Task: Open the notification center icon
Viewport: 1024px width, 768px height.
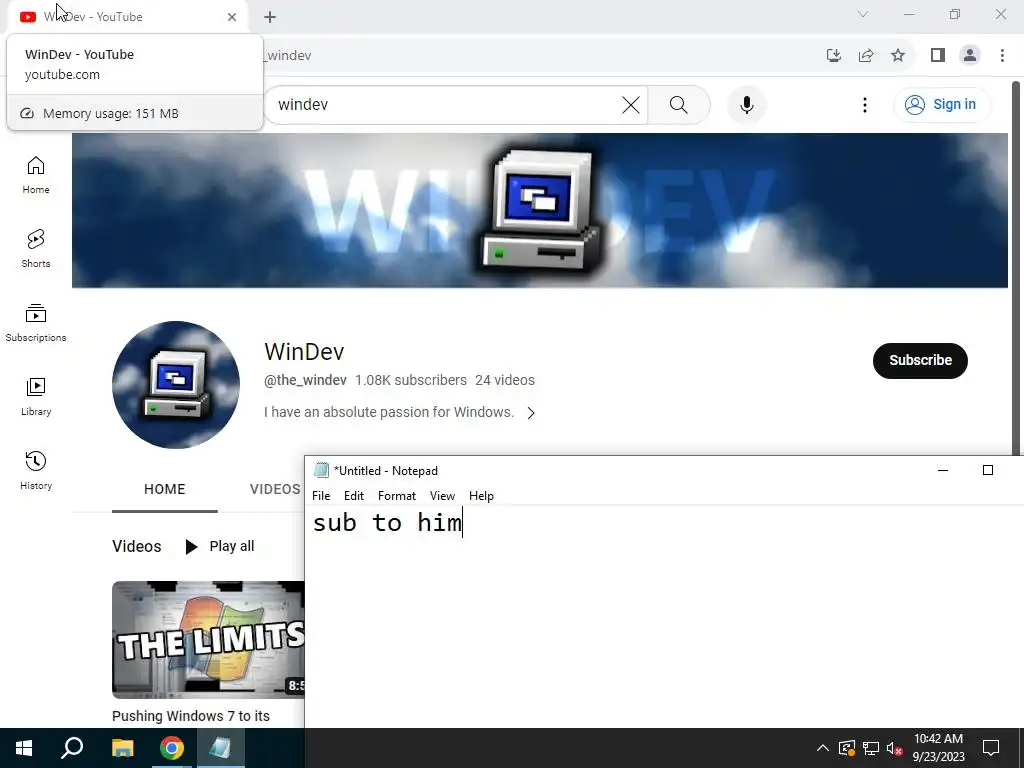Action: coord(991,748)
